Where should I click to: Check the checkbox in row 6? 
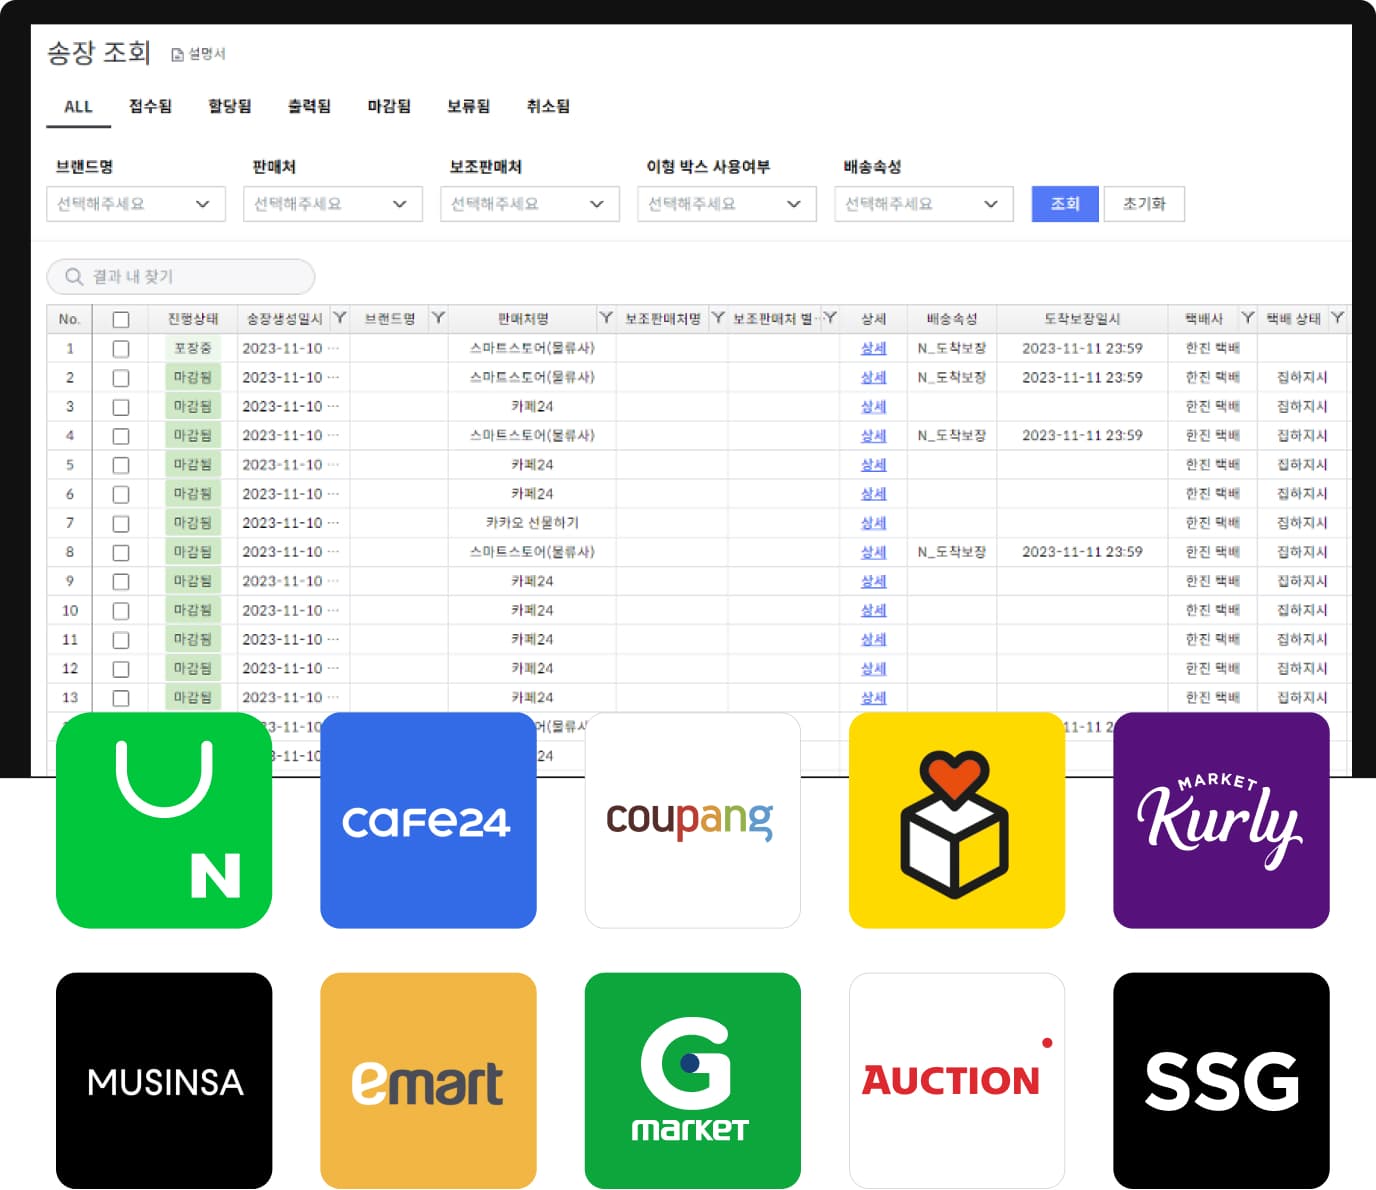click(121, 494)
